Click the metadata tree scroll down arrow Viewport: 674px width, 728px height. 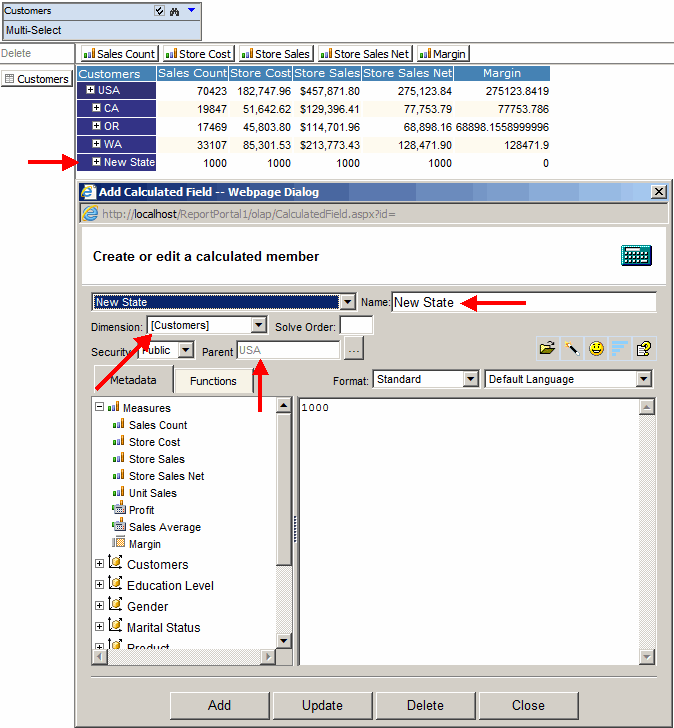point(284,641)
